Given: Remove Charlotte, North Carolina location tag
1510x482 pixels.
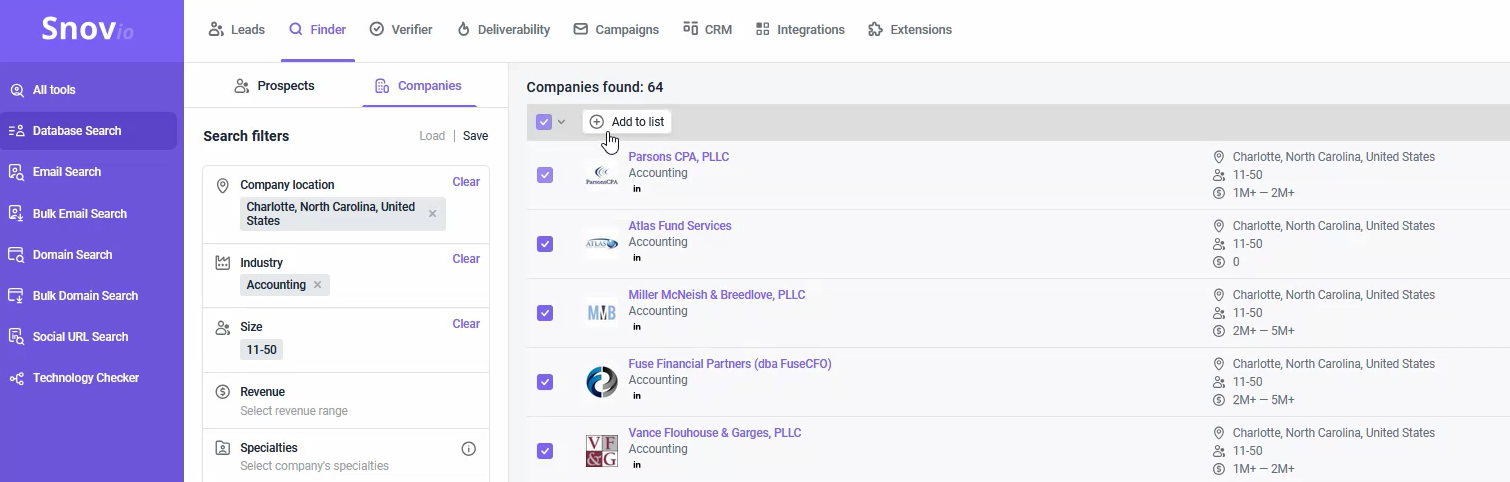Looking at the screenshot, I should (x=432, y=214).
